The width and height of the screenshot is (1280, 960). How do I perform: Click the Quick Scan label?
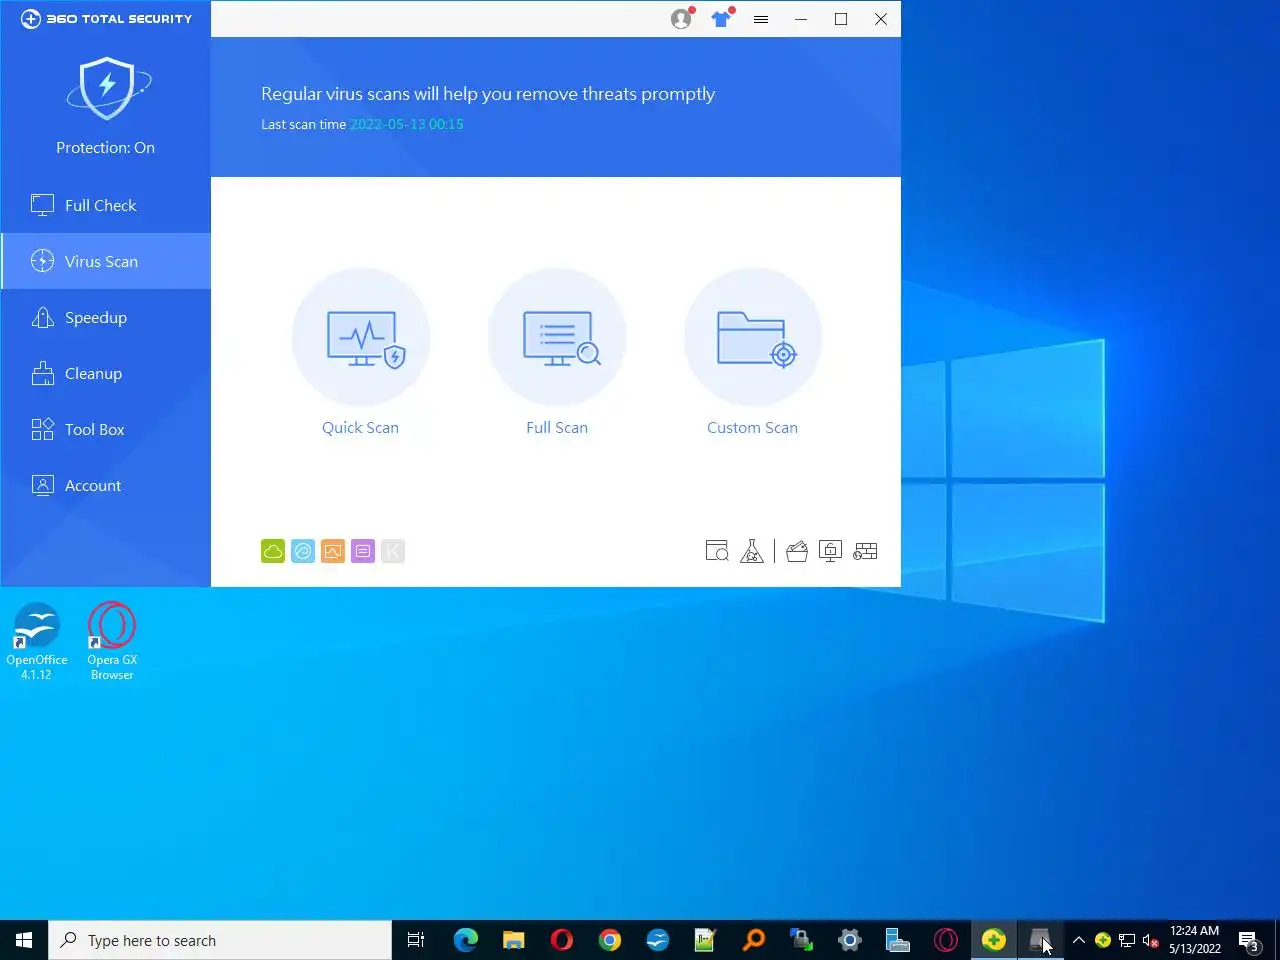tap(360, 427)
